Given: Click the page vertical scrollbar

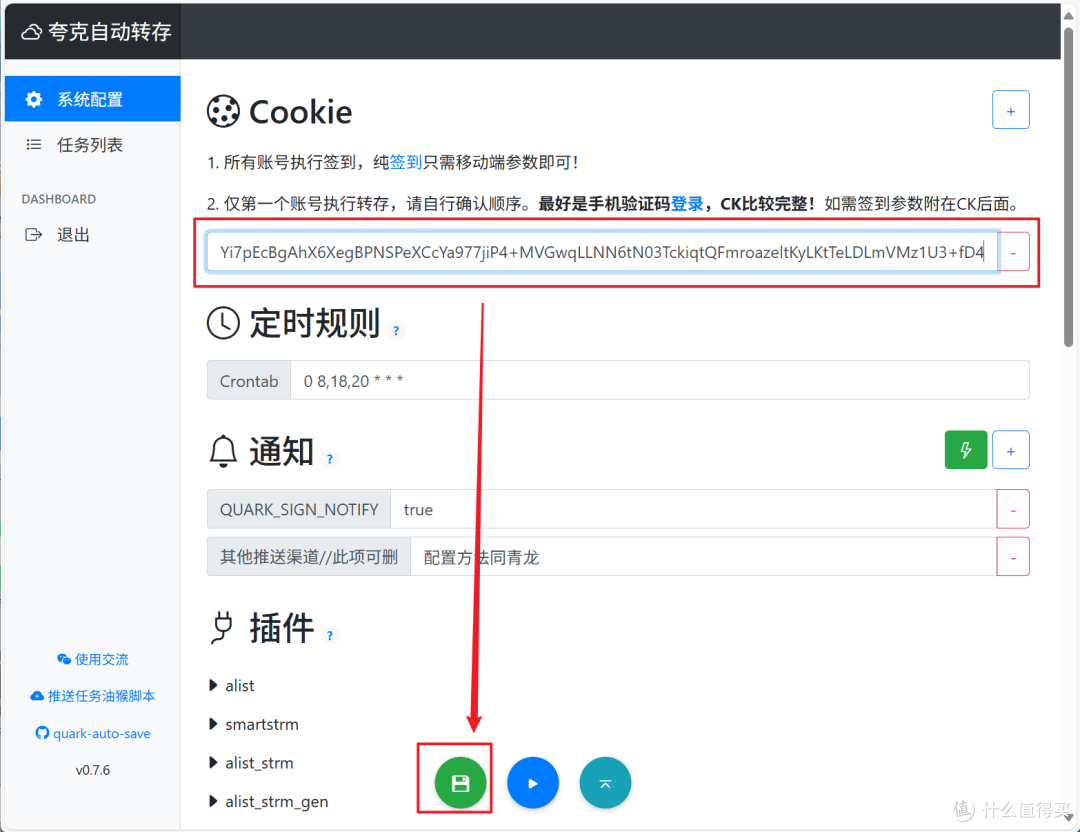Looking at the screenshot, I should (x=1068, y=186).
